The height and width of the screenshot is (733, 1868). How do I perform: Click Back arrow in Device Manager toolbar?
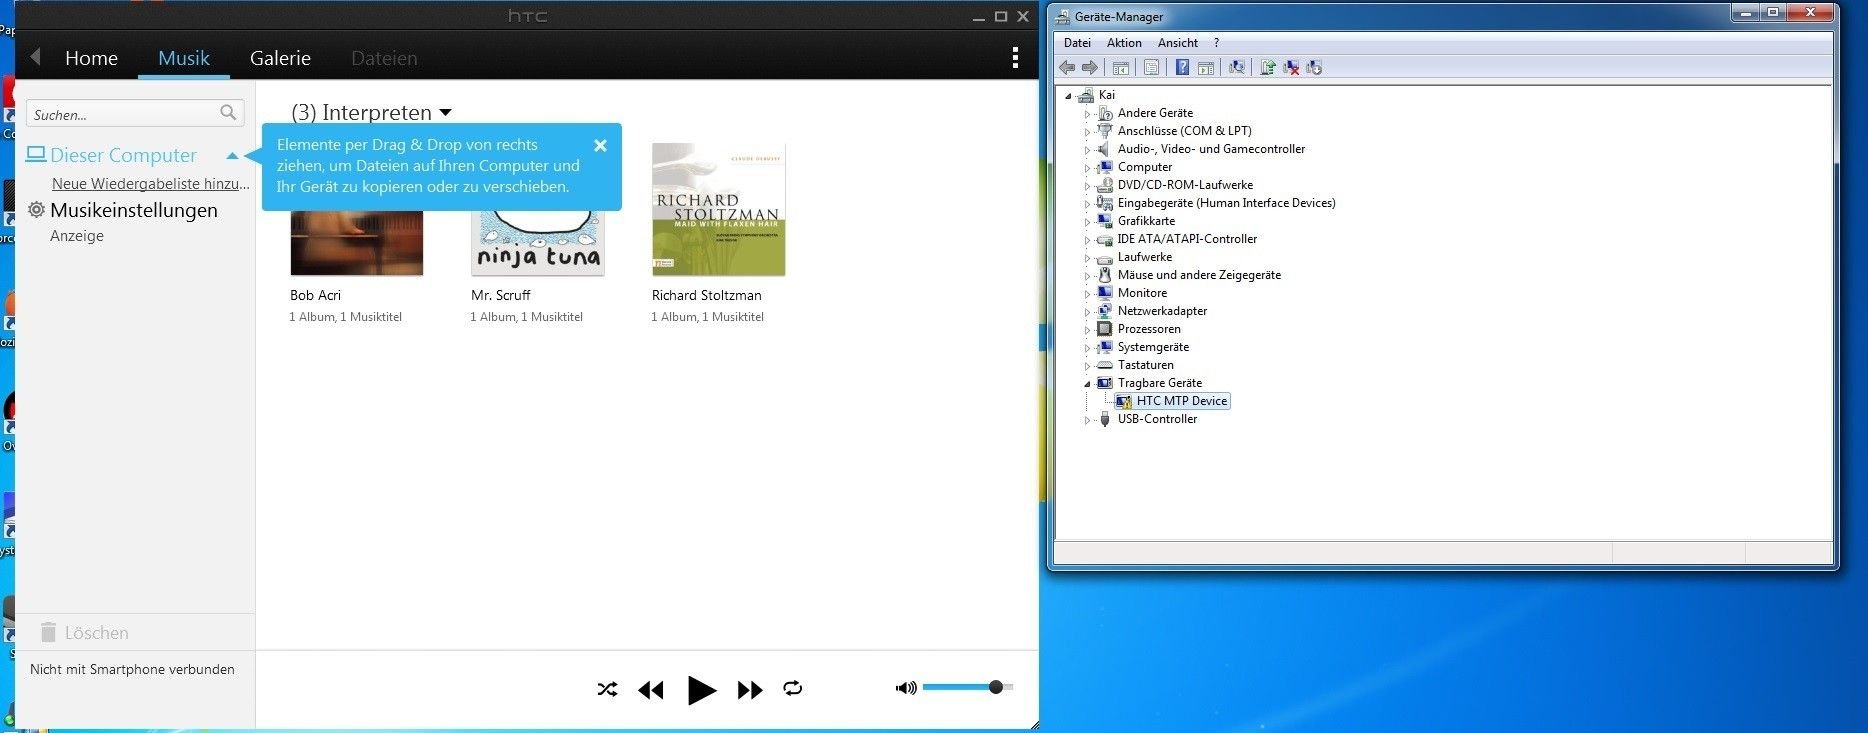coord(1067,68)
